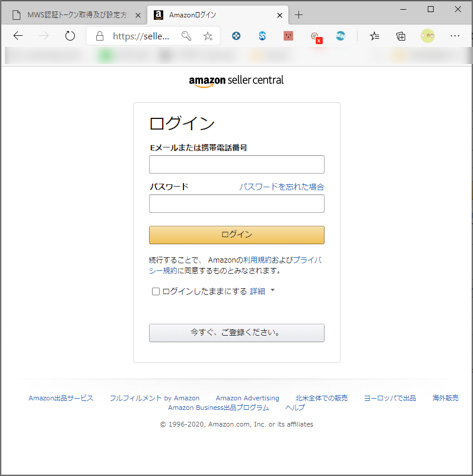This screenshot has width=473, height=476.
Task: Close the browser window
Action: [458, 9]
